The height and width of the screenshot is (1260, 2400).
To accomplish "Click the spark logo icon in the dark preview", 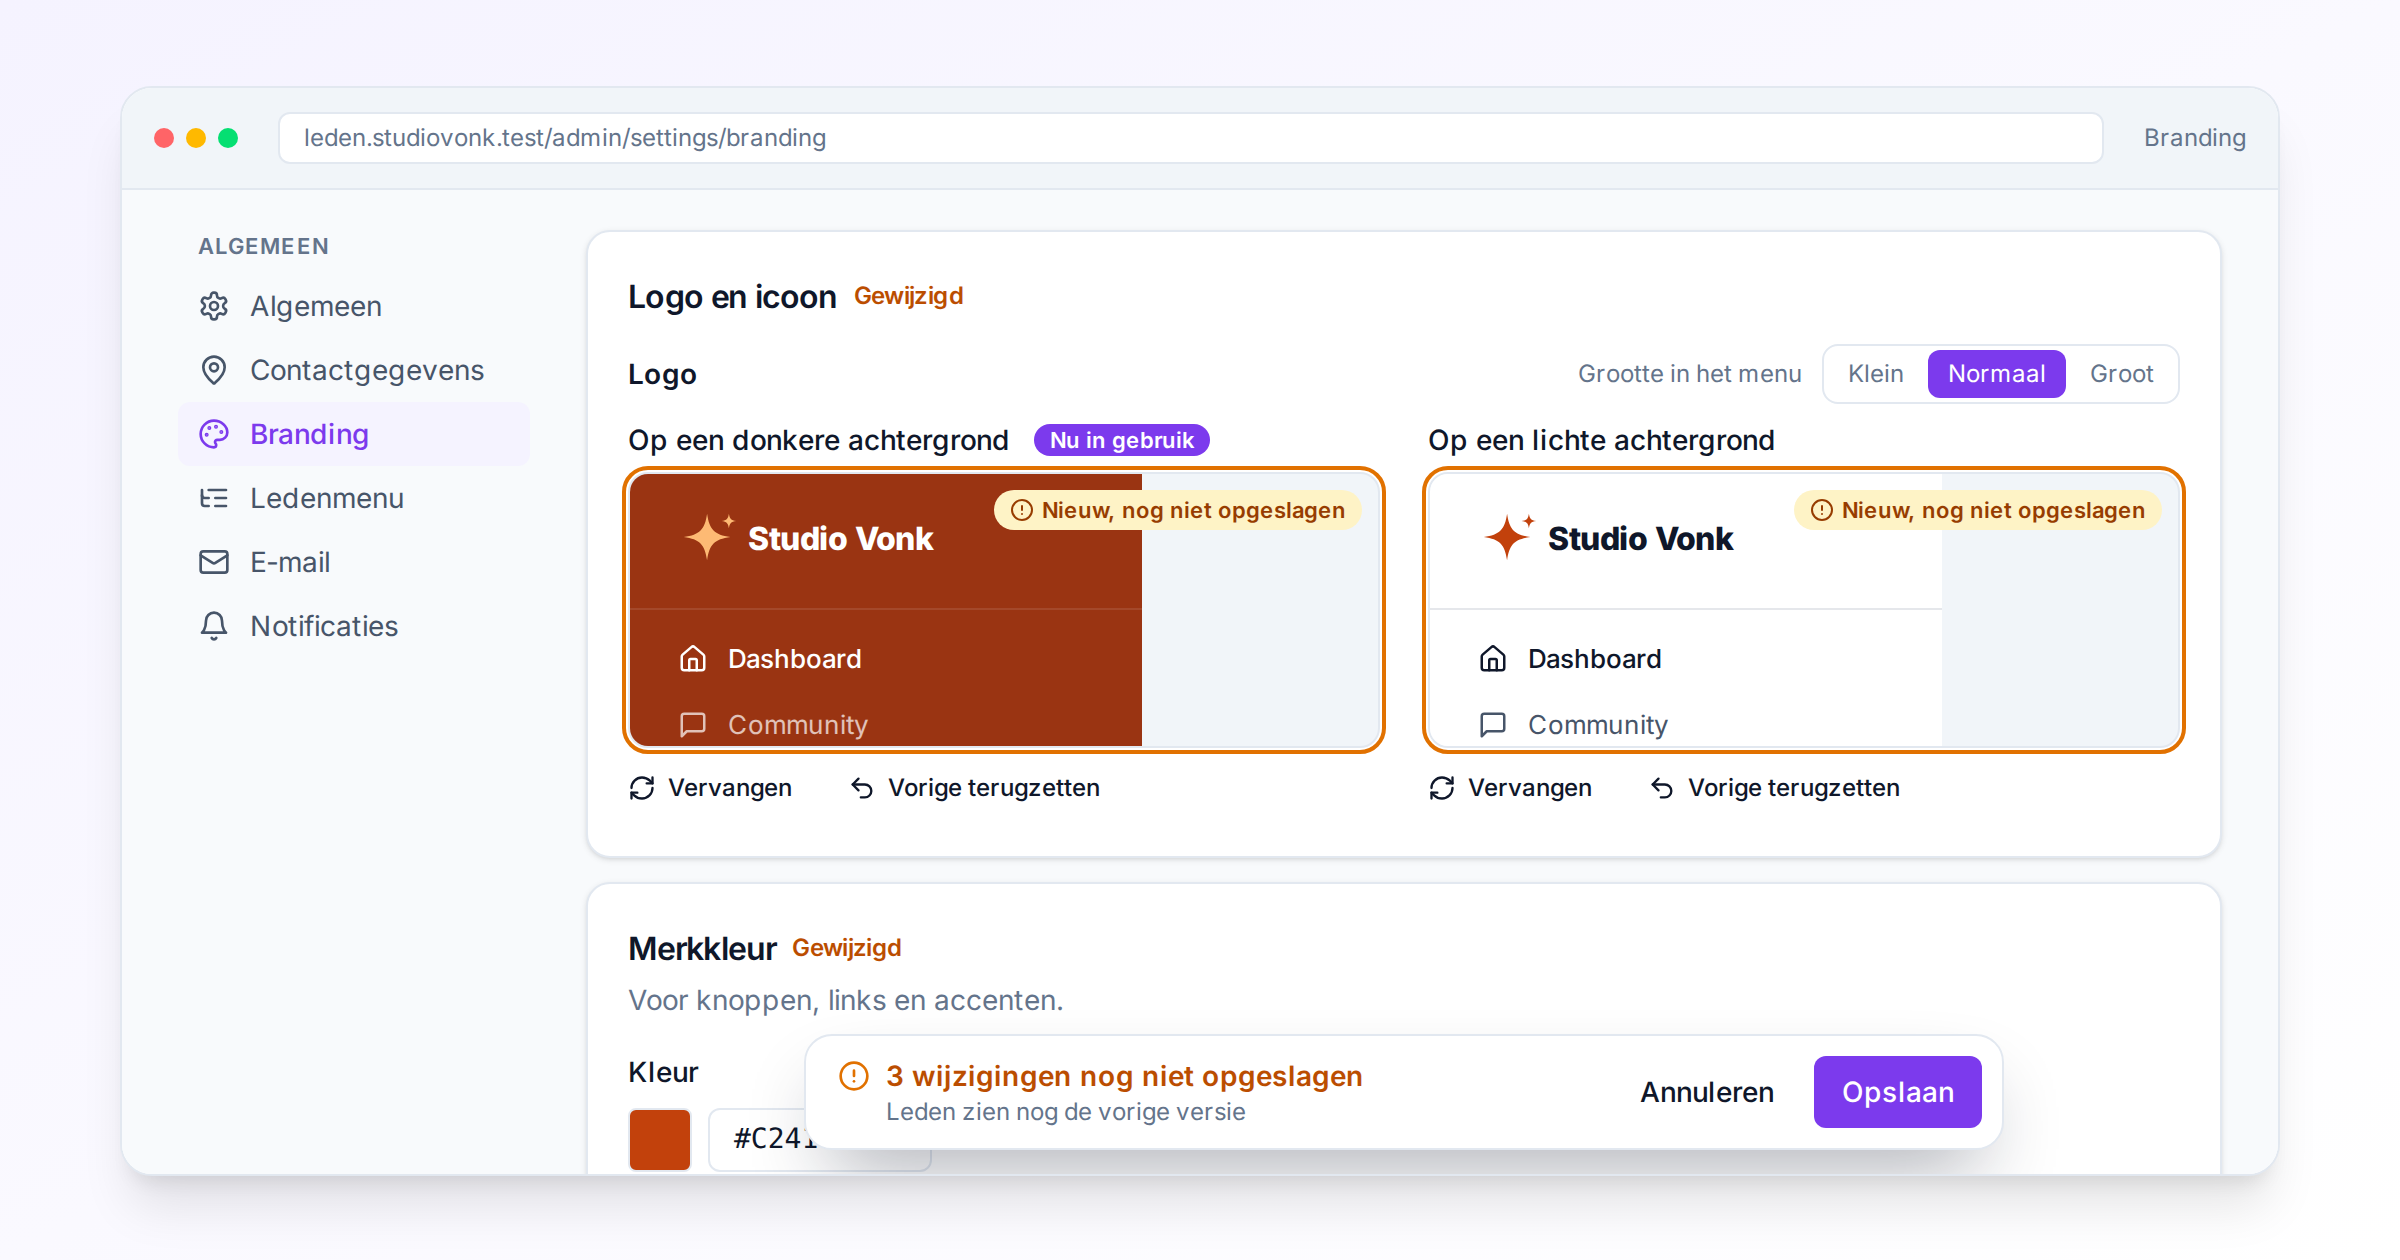I will pyautogui.click(x=710, y=537).
